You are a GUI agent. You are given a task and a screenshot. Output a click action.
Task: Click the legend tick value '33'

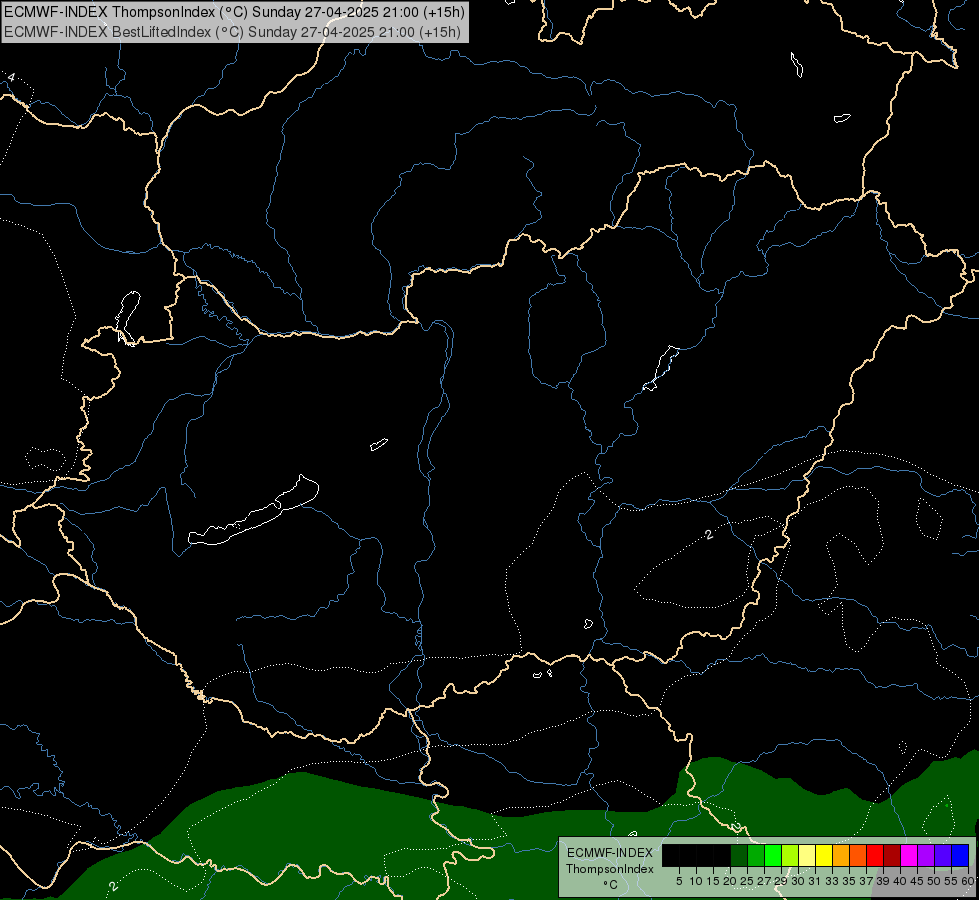point(832,881)
